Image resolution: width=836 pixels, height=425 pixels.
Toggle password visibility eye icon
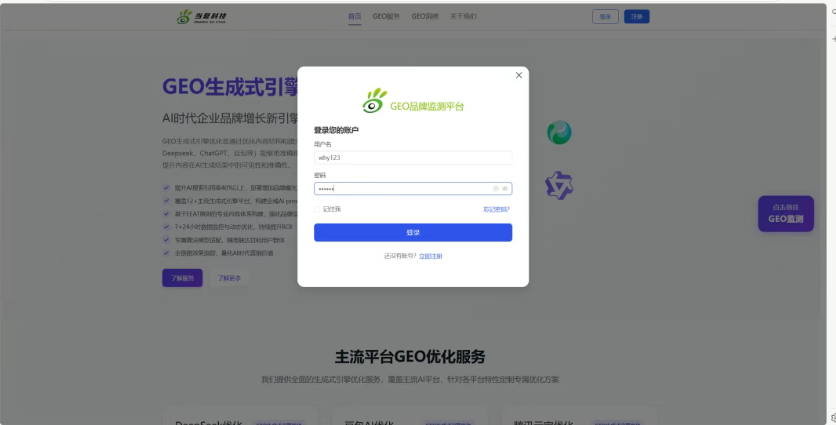[x=505, y=188]
